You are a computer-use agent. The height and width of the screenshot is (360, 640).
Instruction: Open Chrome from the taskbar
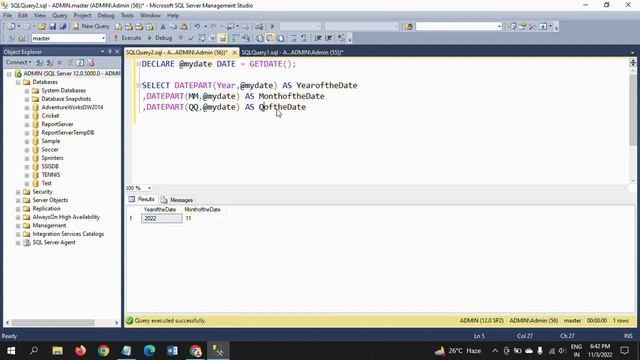103,351
